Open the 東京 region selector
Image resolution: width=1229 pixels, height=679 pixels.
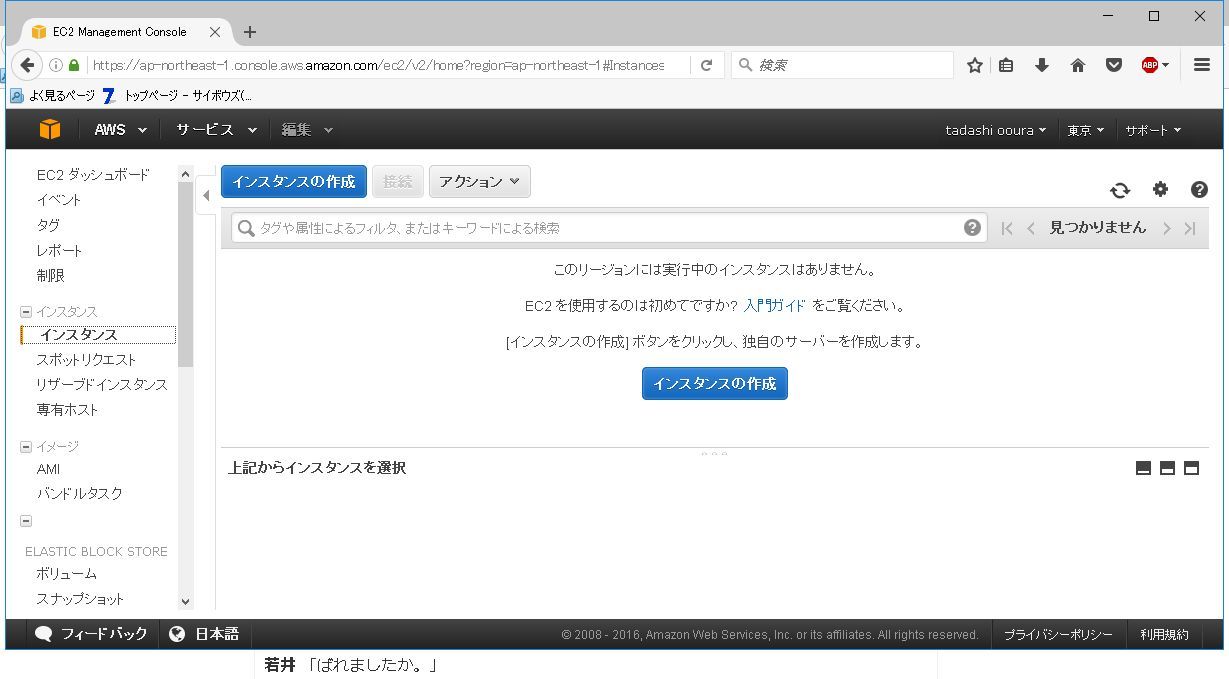coord(1085,130)
